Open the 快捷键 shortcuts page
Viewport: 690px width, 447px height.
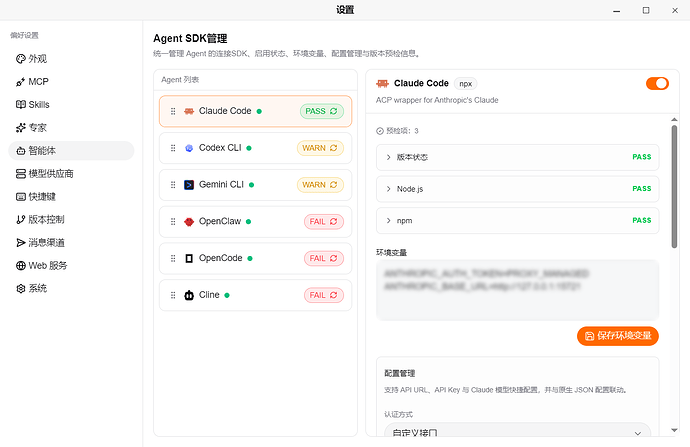point(71,197)
